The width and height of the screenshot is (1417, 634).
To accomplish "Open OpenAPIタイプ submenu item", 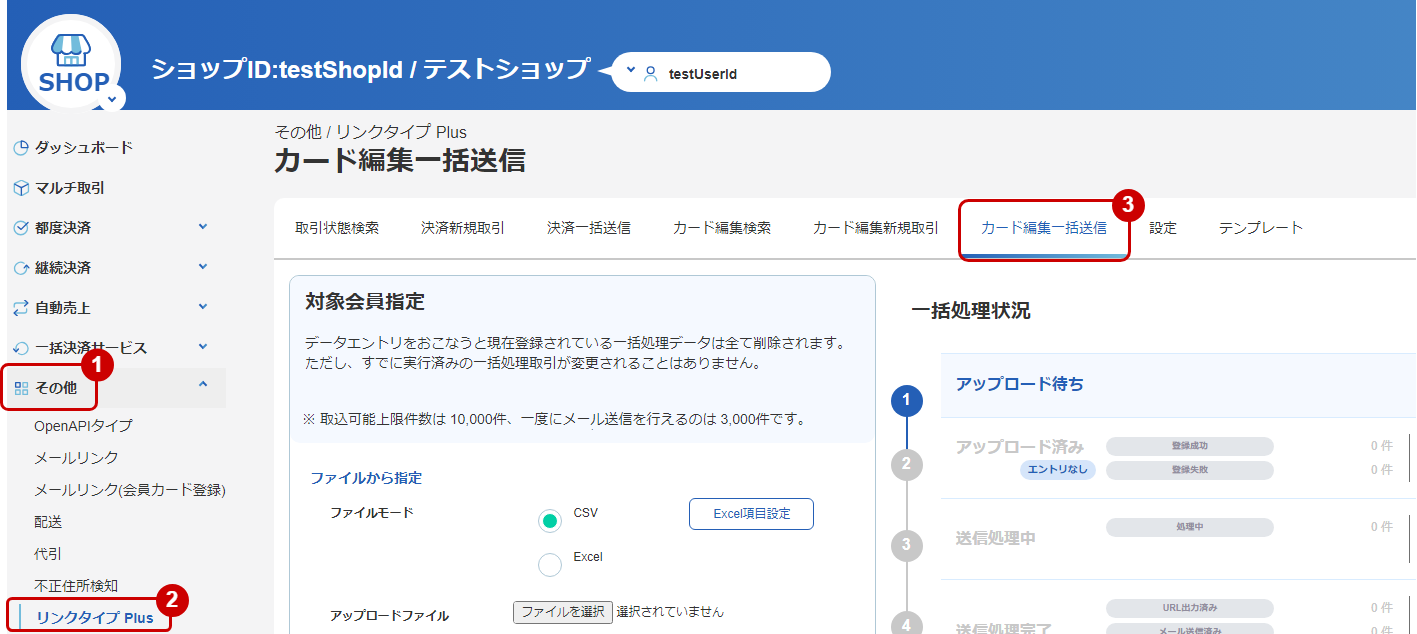I will click(x=83, y=426).
